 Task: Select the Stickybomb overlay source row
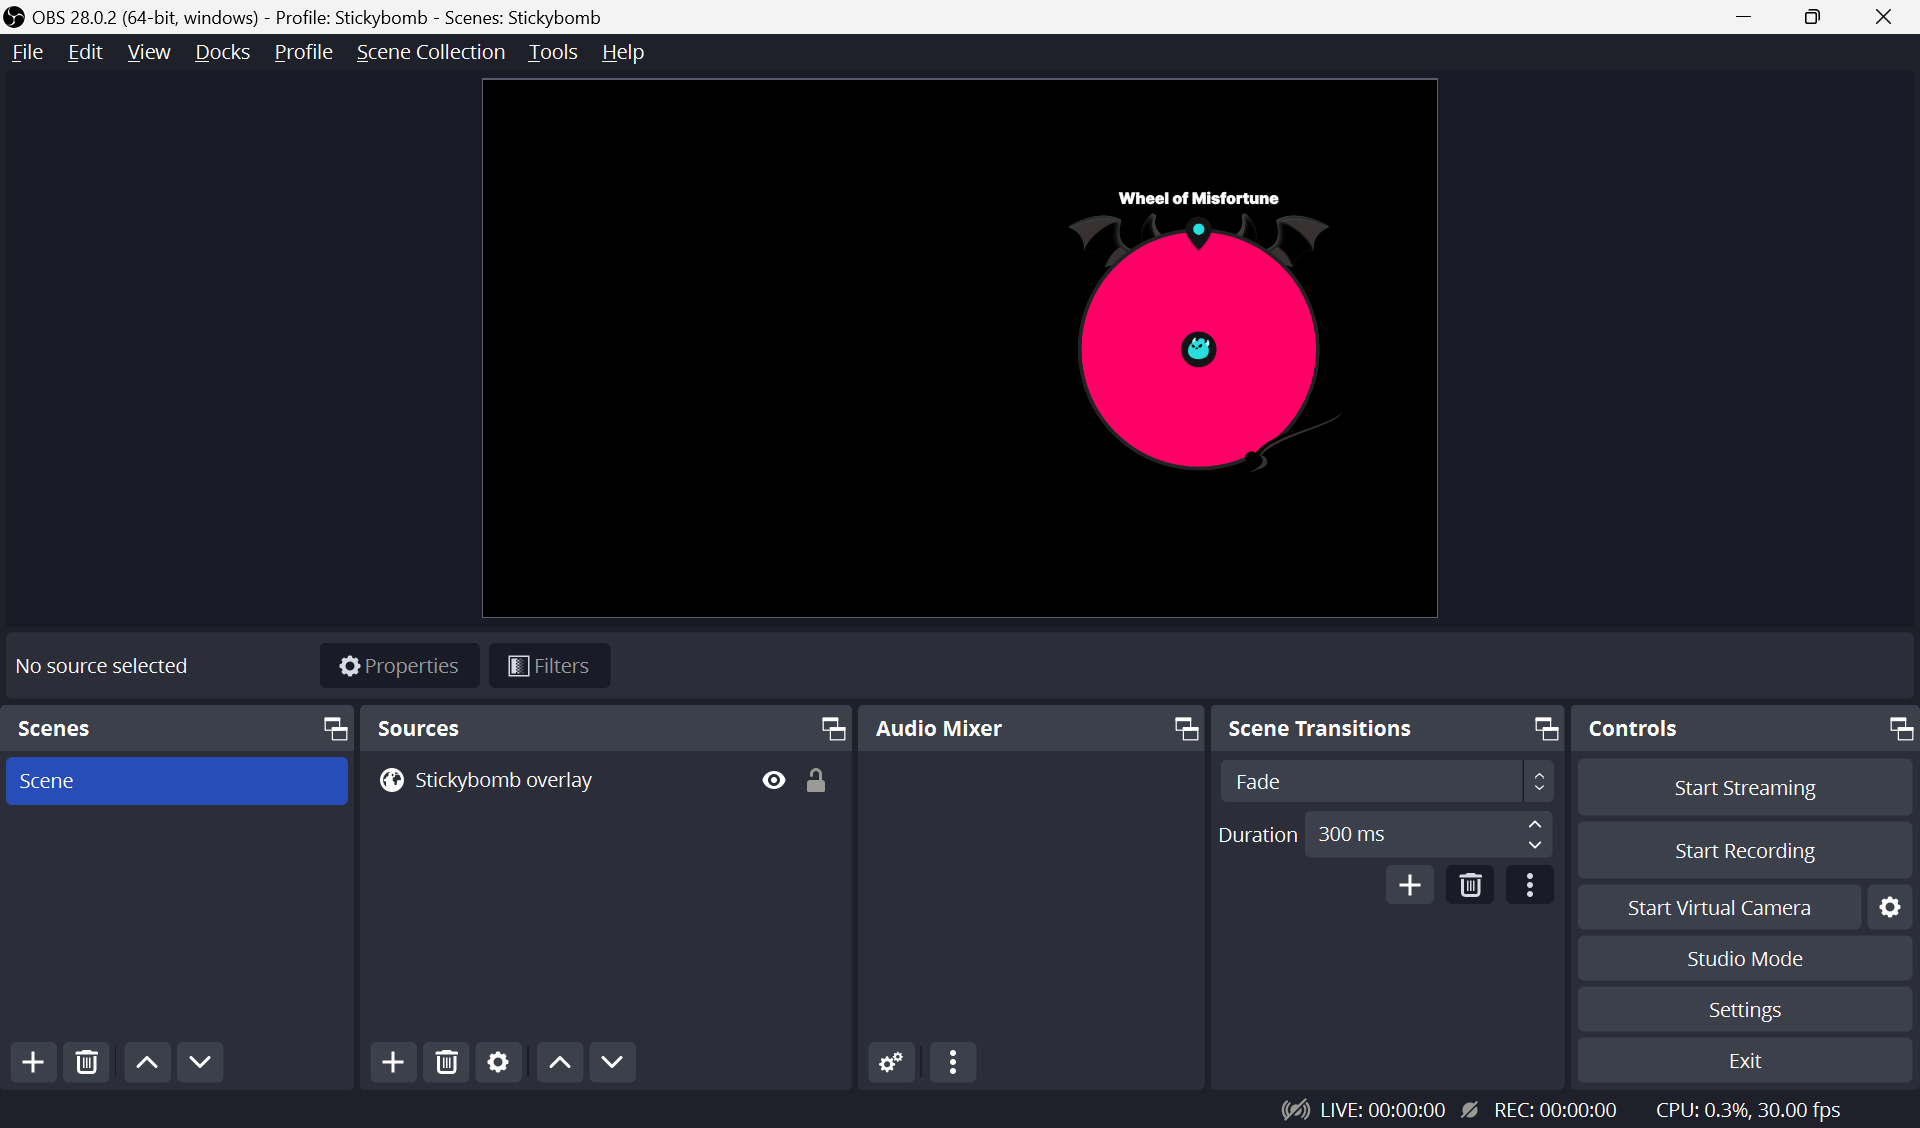coord(606,780)
